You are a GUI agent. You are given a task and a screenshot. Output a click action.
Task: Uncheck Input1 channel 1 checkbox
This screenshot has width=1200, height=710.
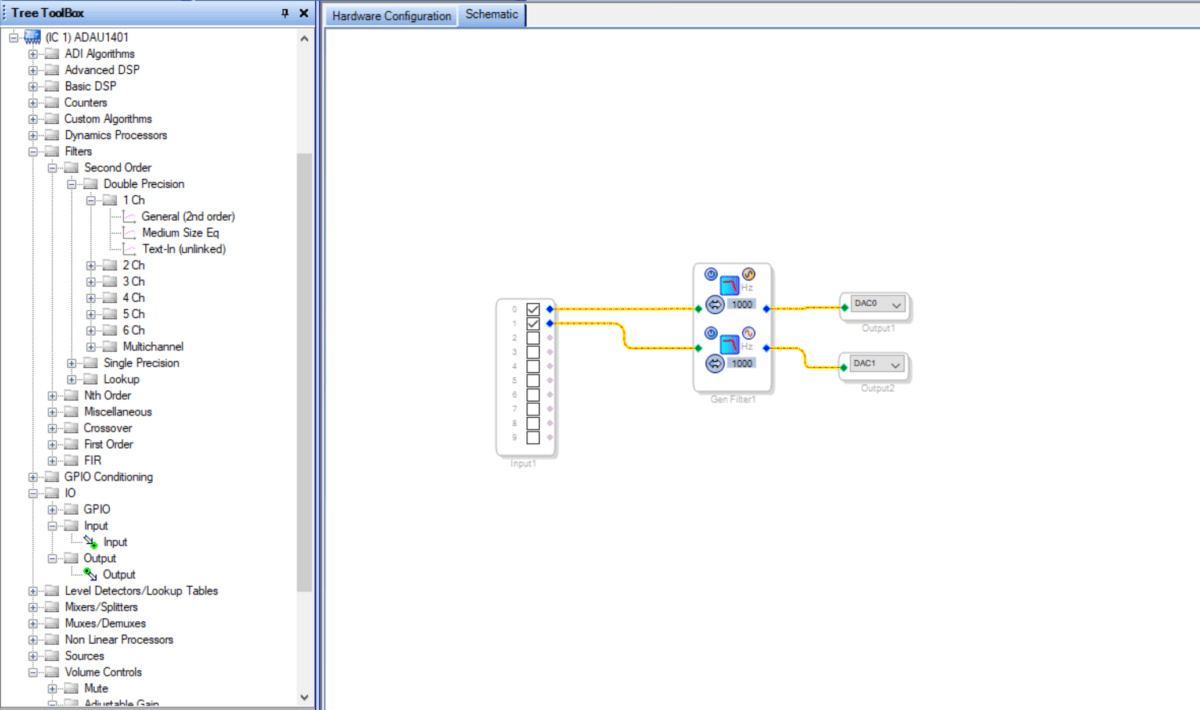533,323
